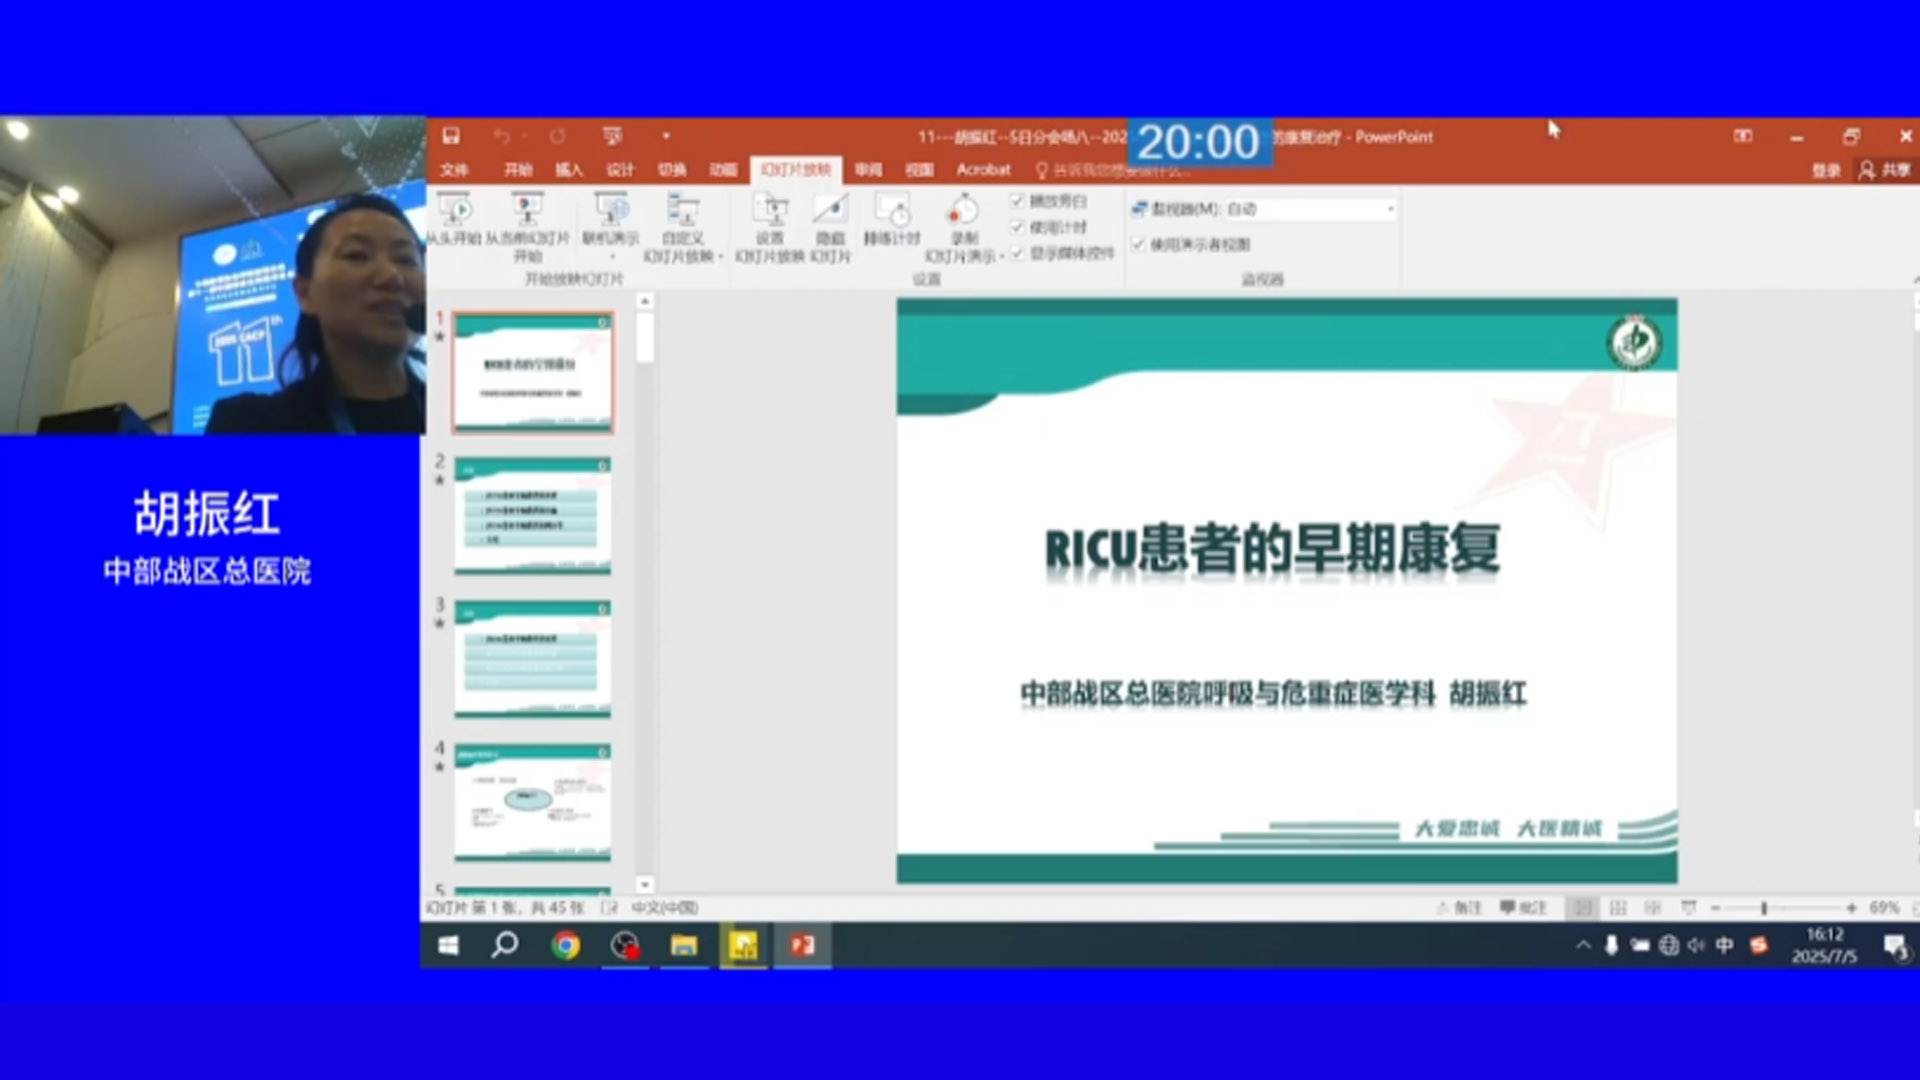Click the save icon in title bar
This screenshot has width=1920, height=1080.
pyautogui.click(x=451, y=136)
